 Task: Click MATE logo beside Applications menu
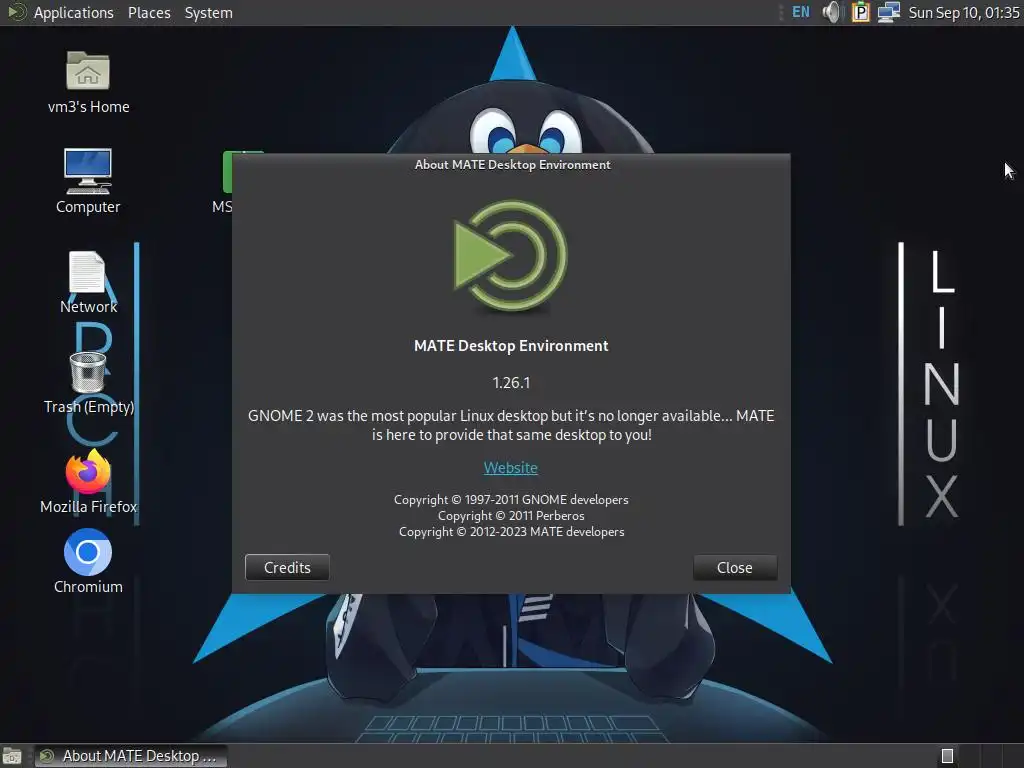point(16,12)
